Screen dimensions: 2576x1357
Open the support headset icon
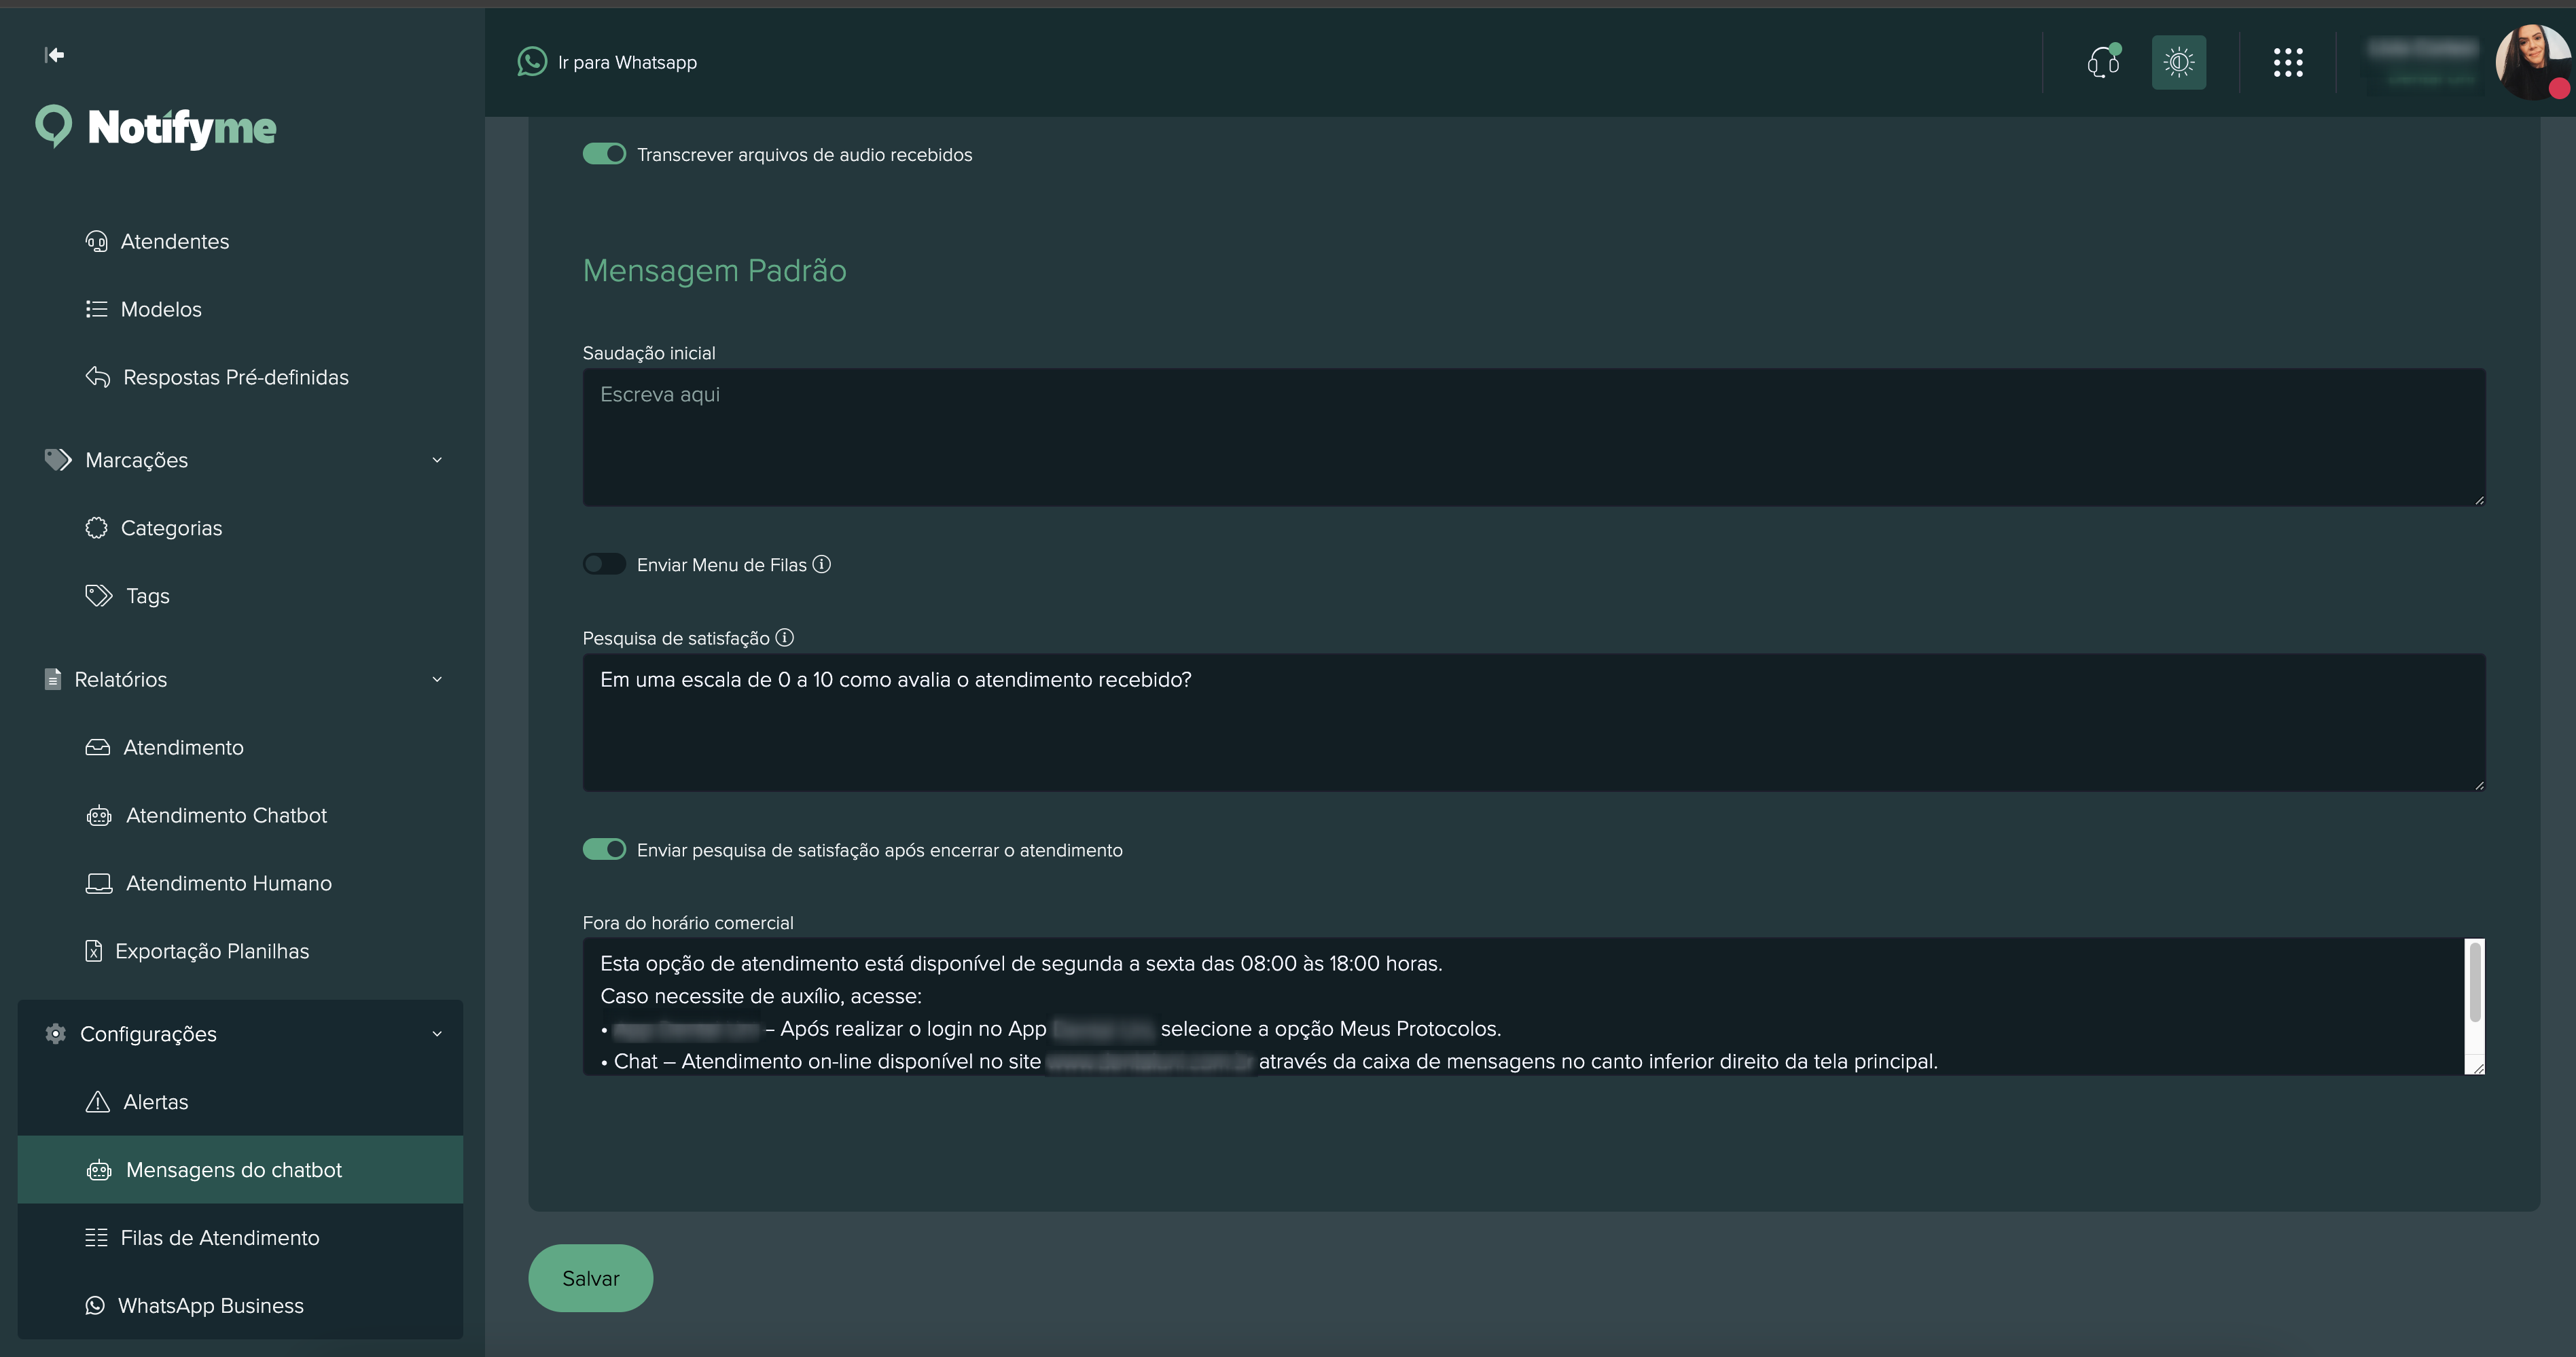coord(2104,62)
